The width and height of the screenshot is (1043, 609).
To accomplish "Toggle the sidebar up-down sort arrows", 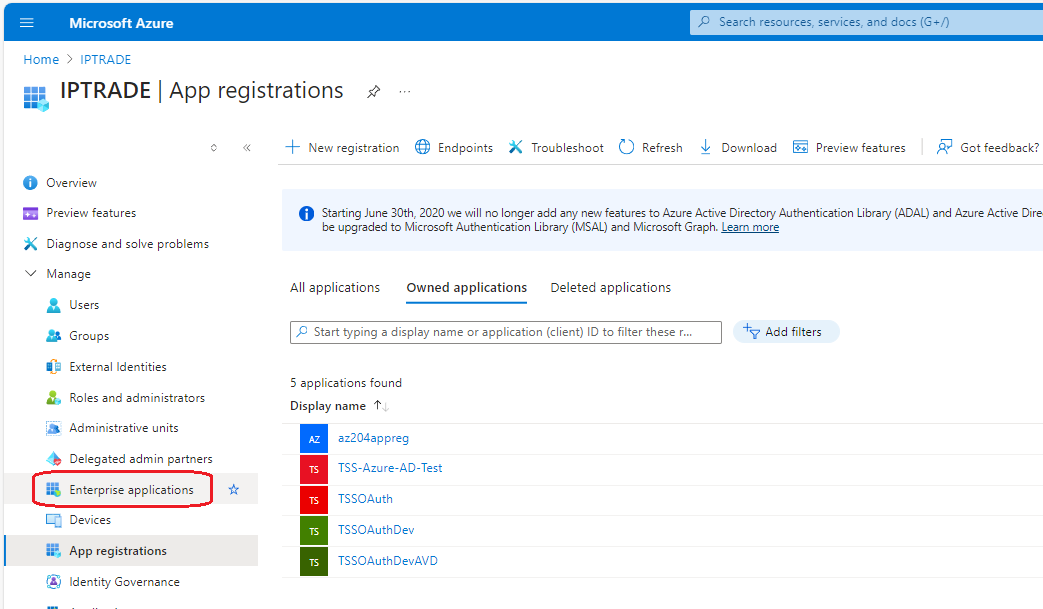I will coord(214,148).
